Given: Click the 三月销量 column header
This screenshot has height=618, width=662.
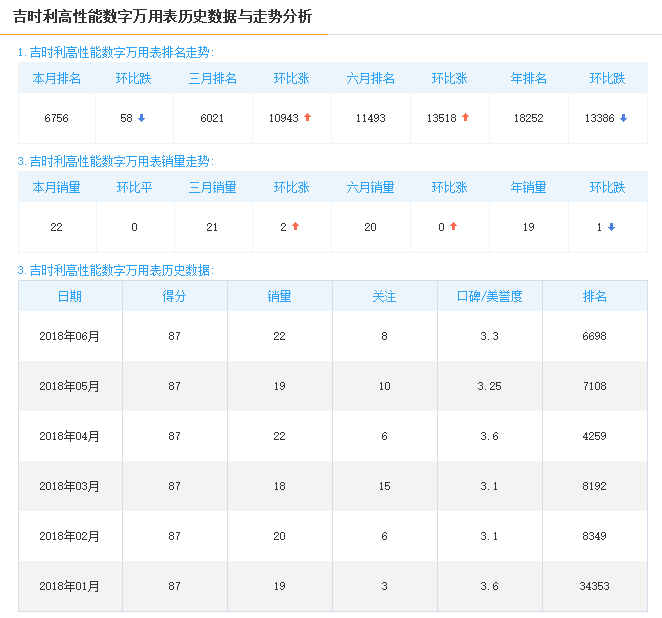Looking at the screenshot, I should tap(212, 187).
